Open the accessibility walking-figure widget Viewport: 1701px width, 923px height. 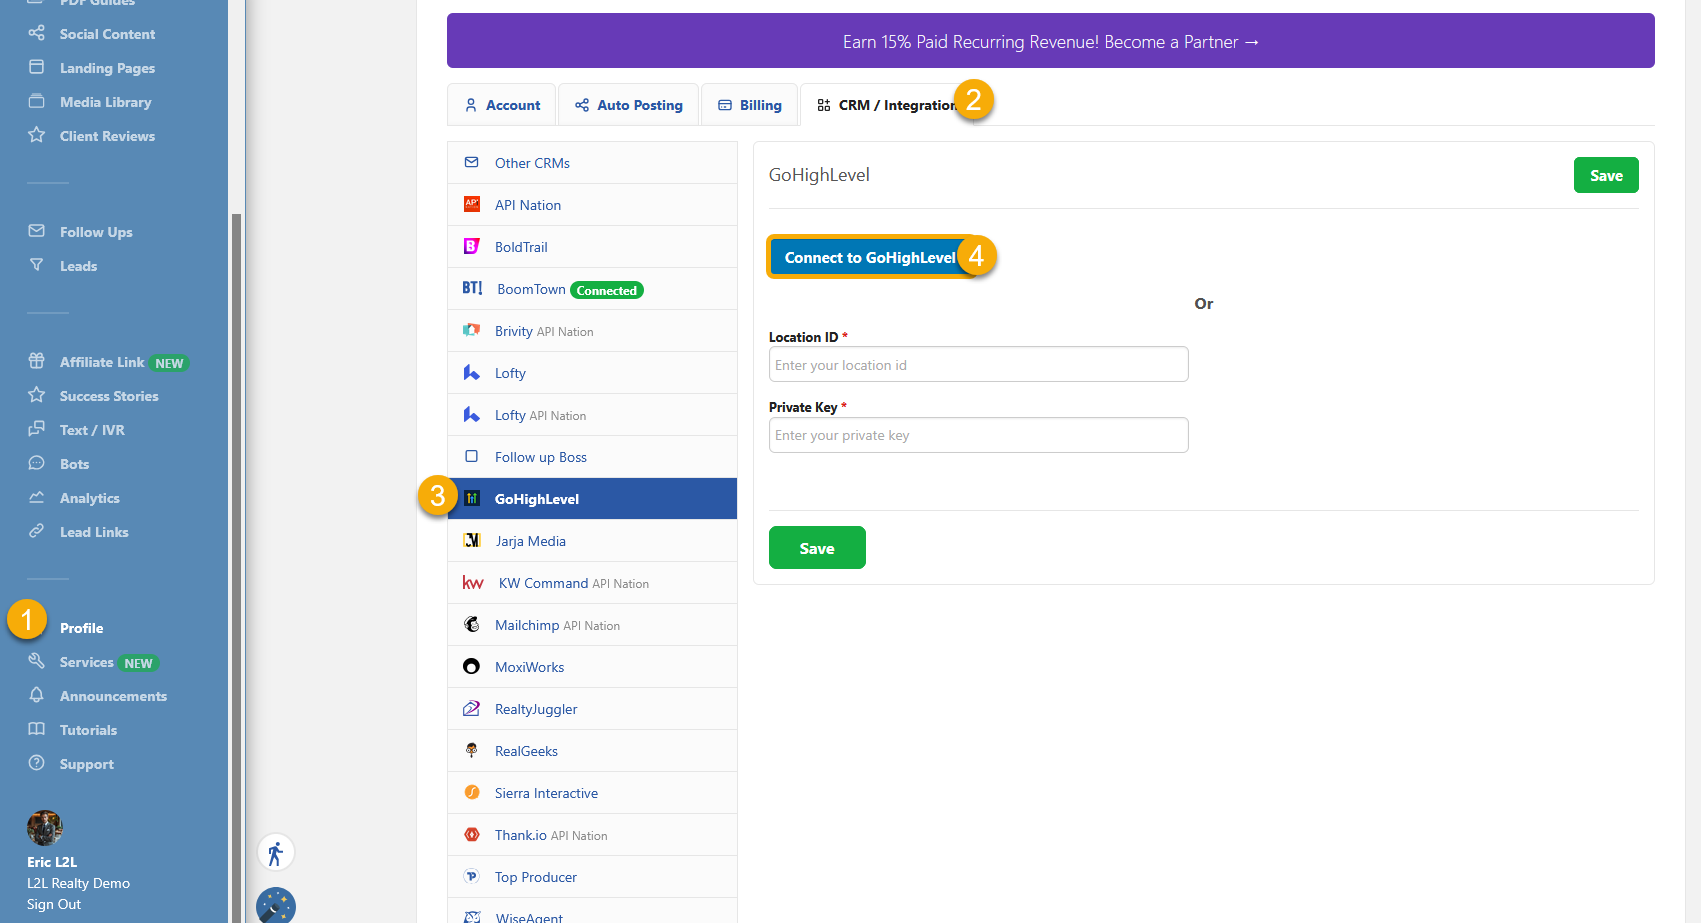[x=276, y=853]
